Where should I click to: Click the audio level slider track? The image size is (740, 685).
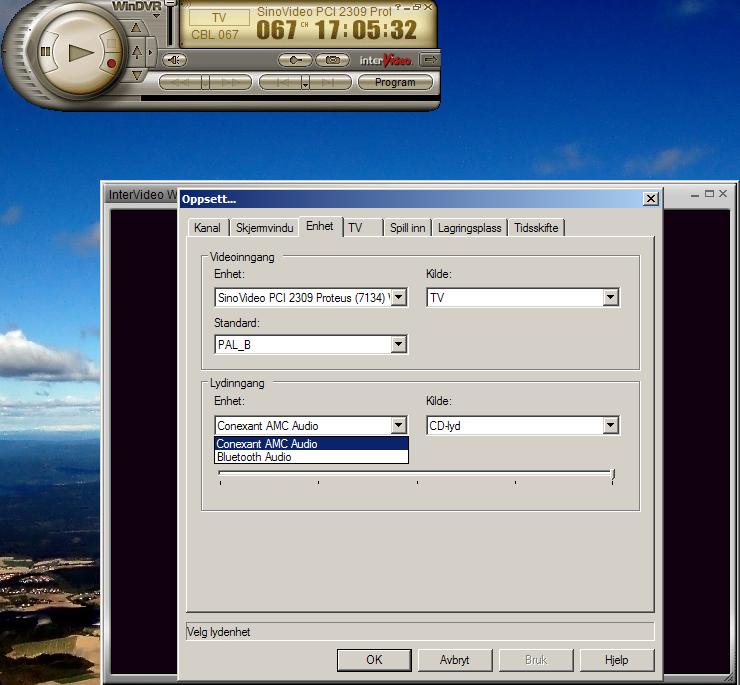click(x=415, y=472)
